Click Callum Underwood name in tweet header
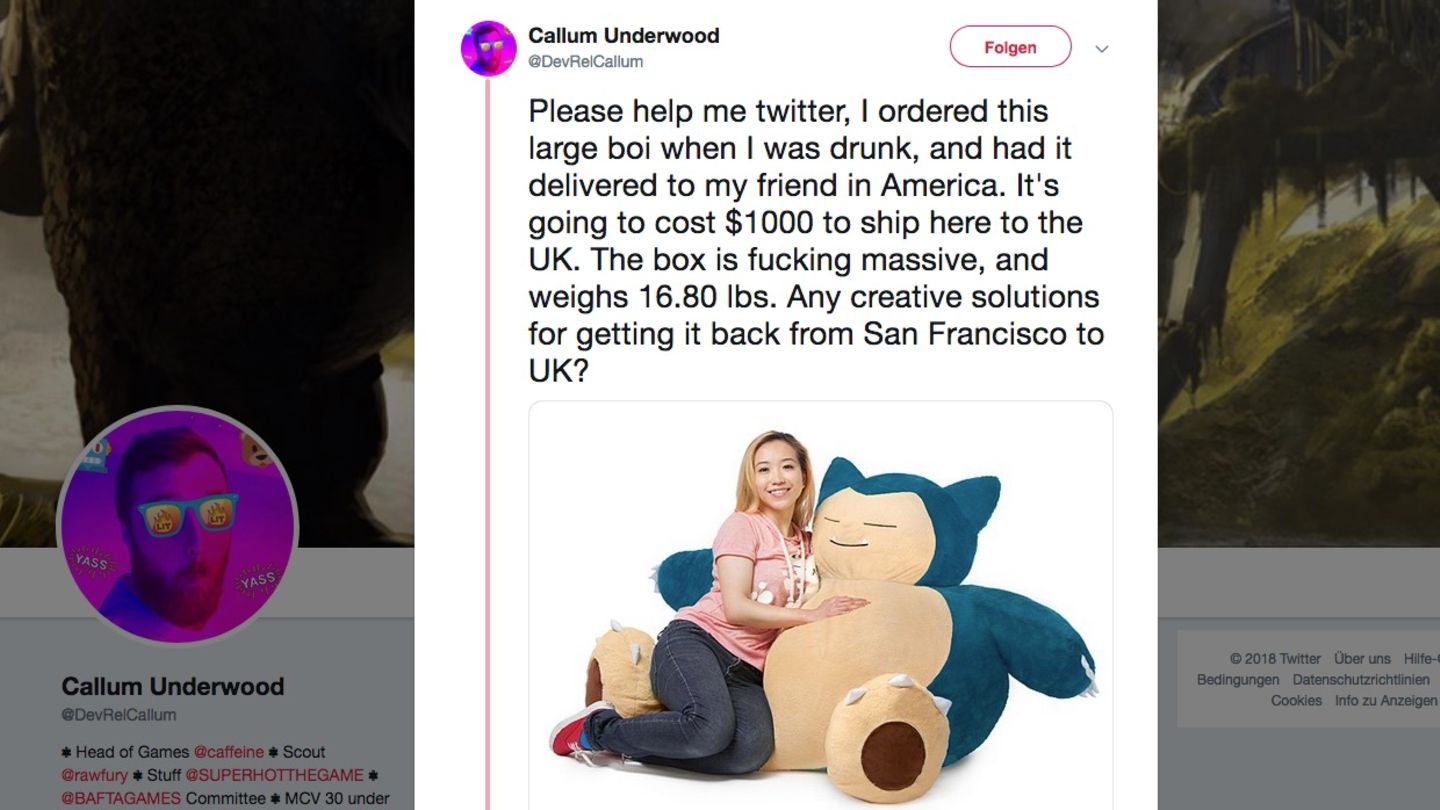 click(x=623, y=35)
